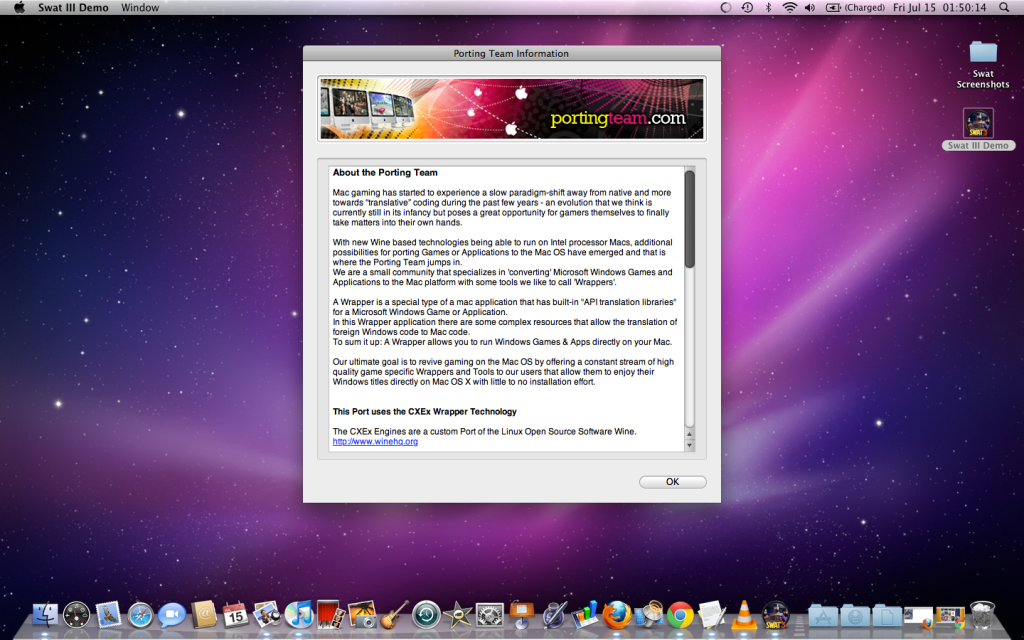Click the spinning sync status icon
The height and width of the screenshot is (640, 1024).
pos(726,8)
